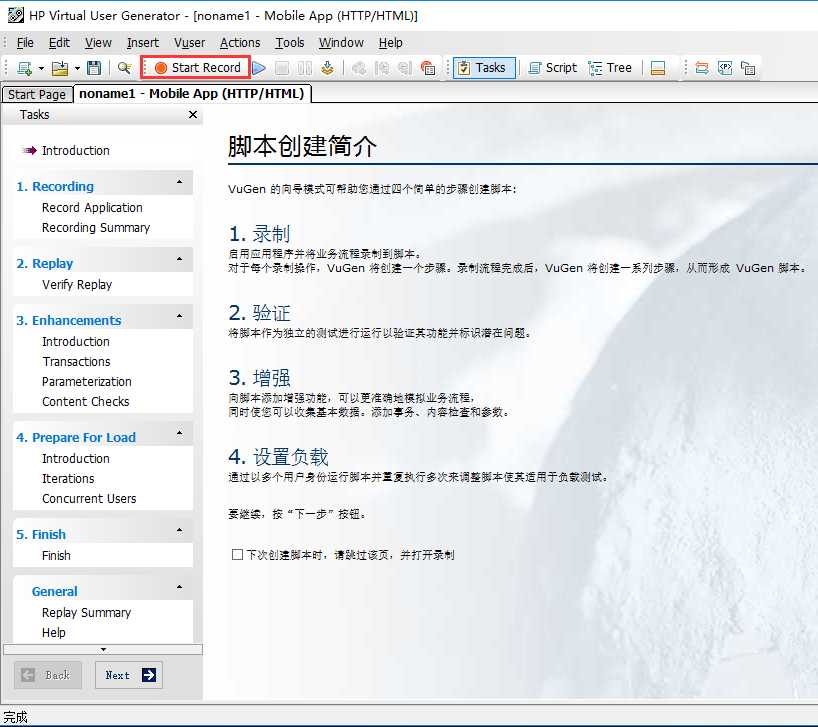Open the View menu

pos(98,43)
